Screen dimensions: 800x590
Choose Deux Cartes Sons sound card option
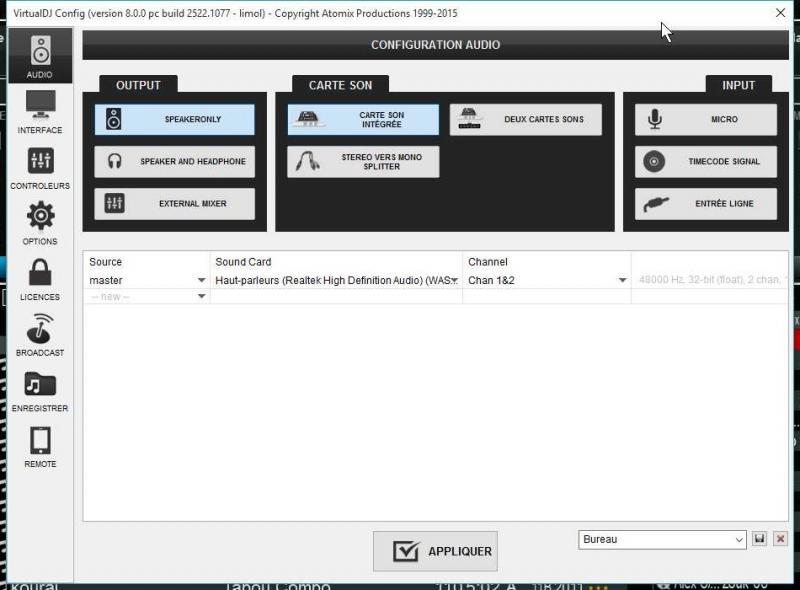click(526, 120)
